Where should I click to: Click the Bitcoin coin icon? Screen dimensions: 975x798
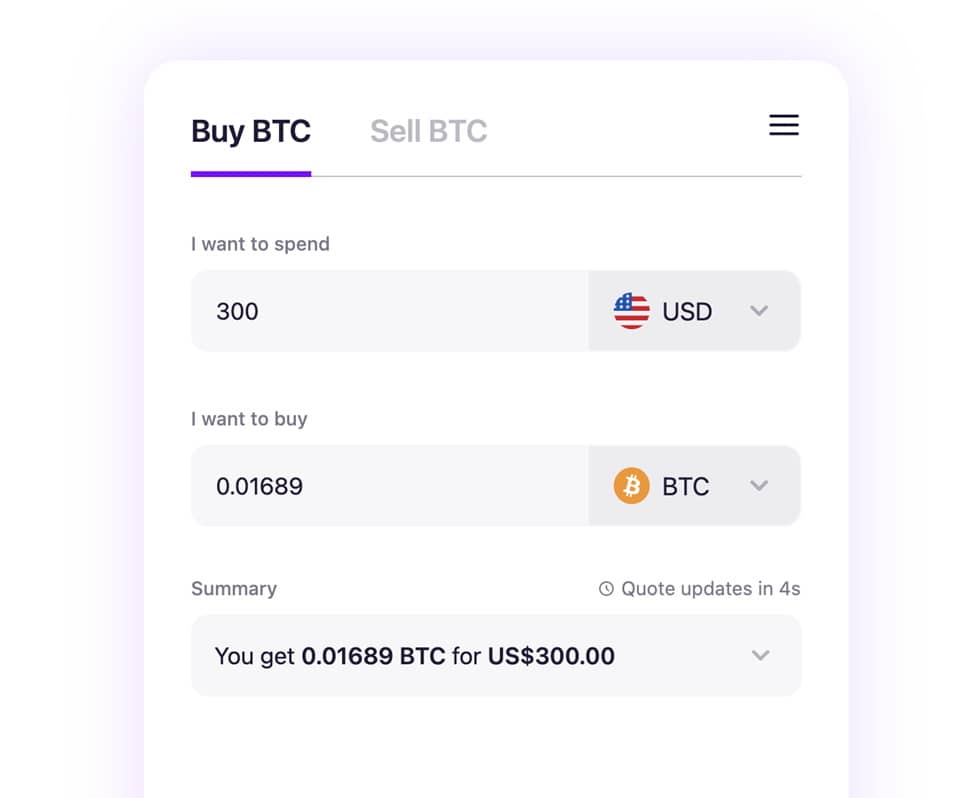633,486
